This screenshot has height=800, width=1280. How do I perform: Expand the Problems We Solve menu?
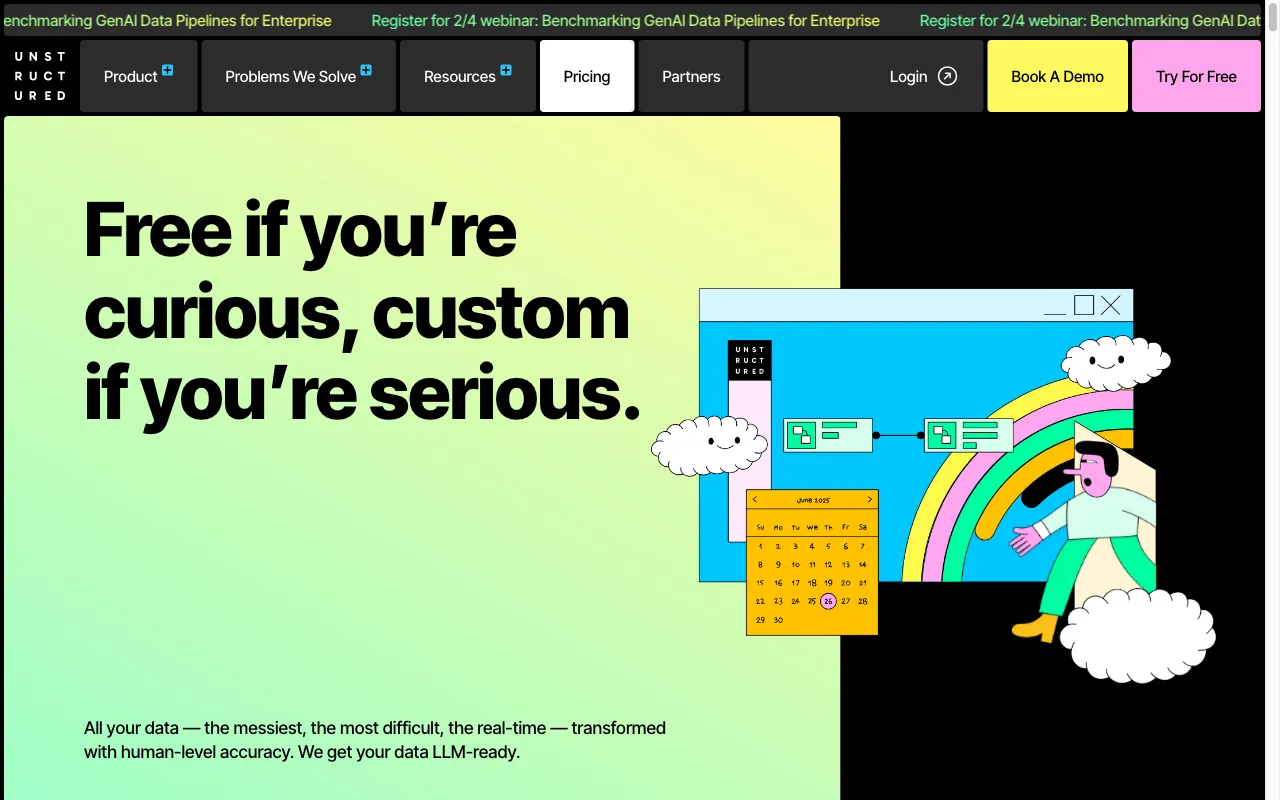[x=299, y=76]
